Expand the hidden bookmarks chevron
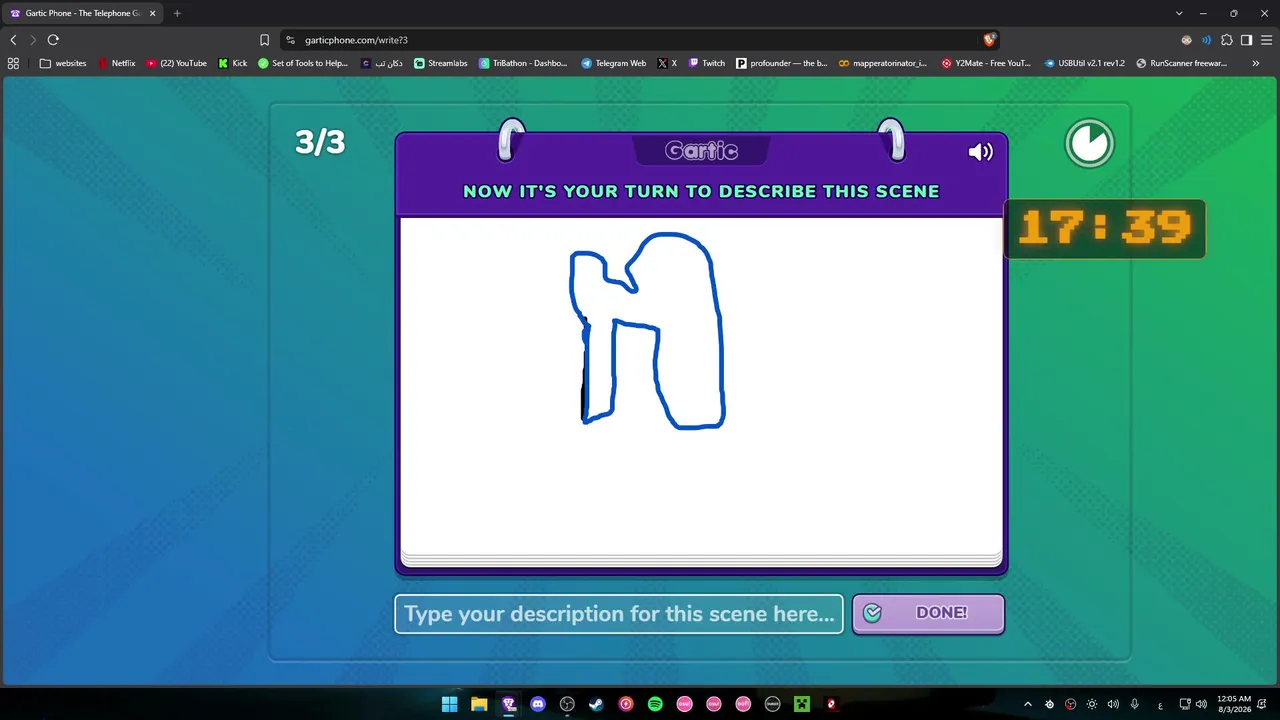 point(1256,63)
